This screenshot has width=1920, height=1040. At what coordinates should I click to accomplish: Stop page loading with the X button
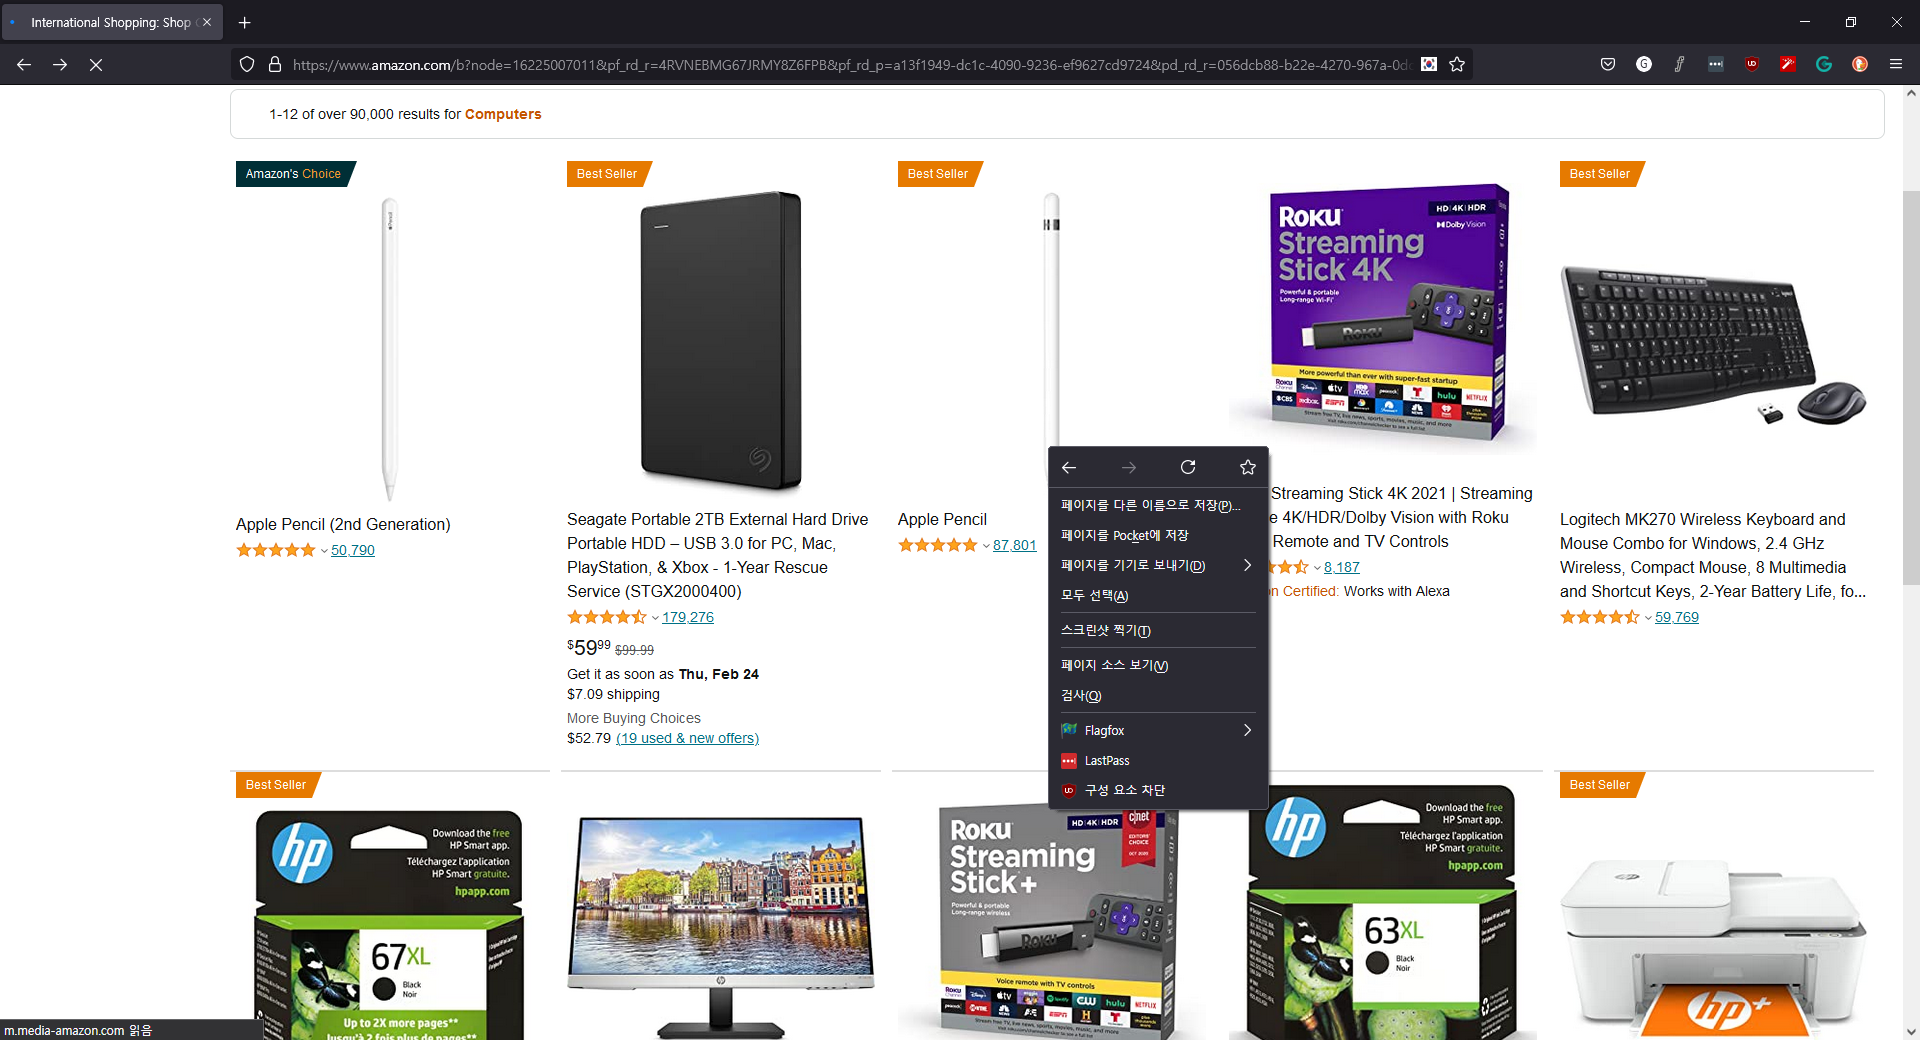click(96, 64)
